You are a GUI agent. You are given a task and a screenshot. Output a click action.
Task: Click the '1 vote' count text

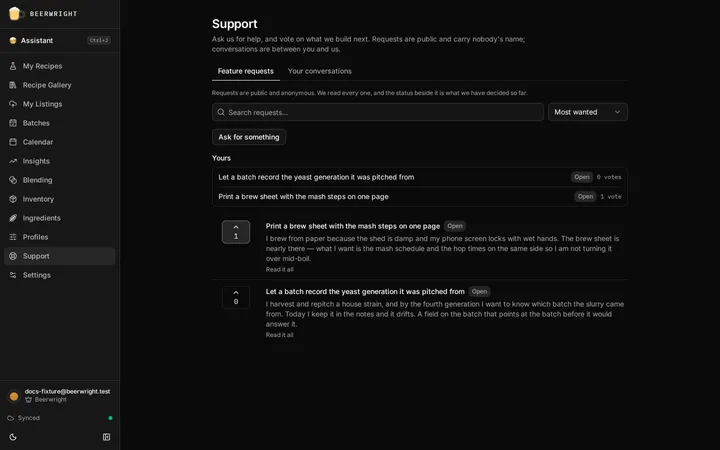click(611, 197)
